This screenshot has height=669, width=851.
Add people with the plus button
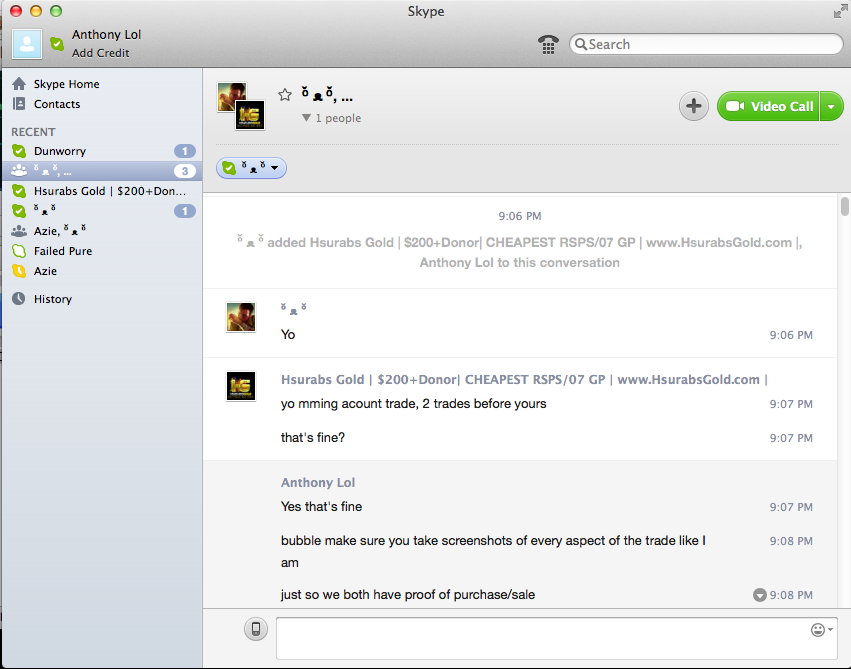[694, 106]
